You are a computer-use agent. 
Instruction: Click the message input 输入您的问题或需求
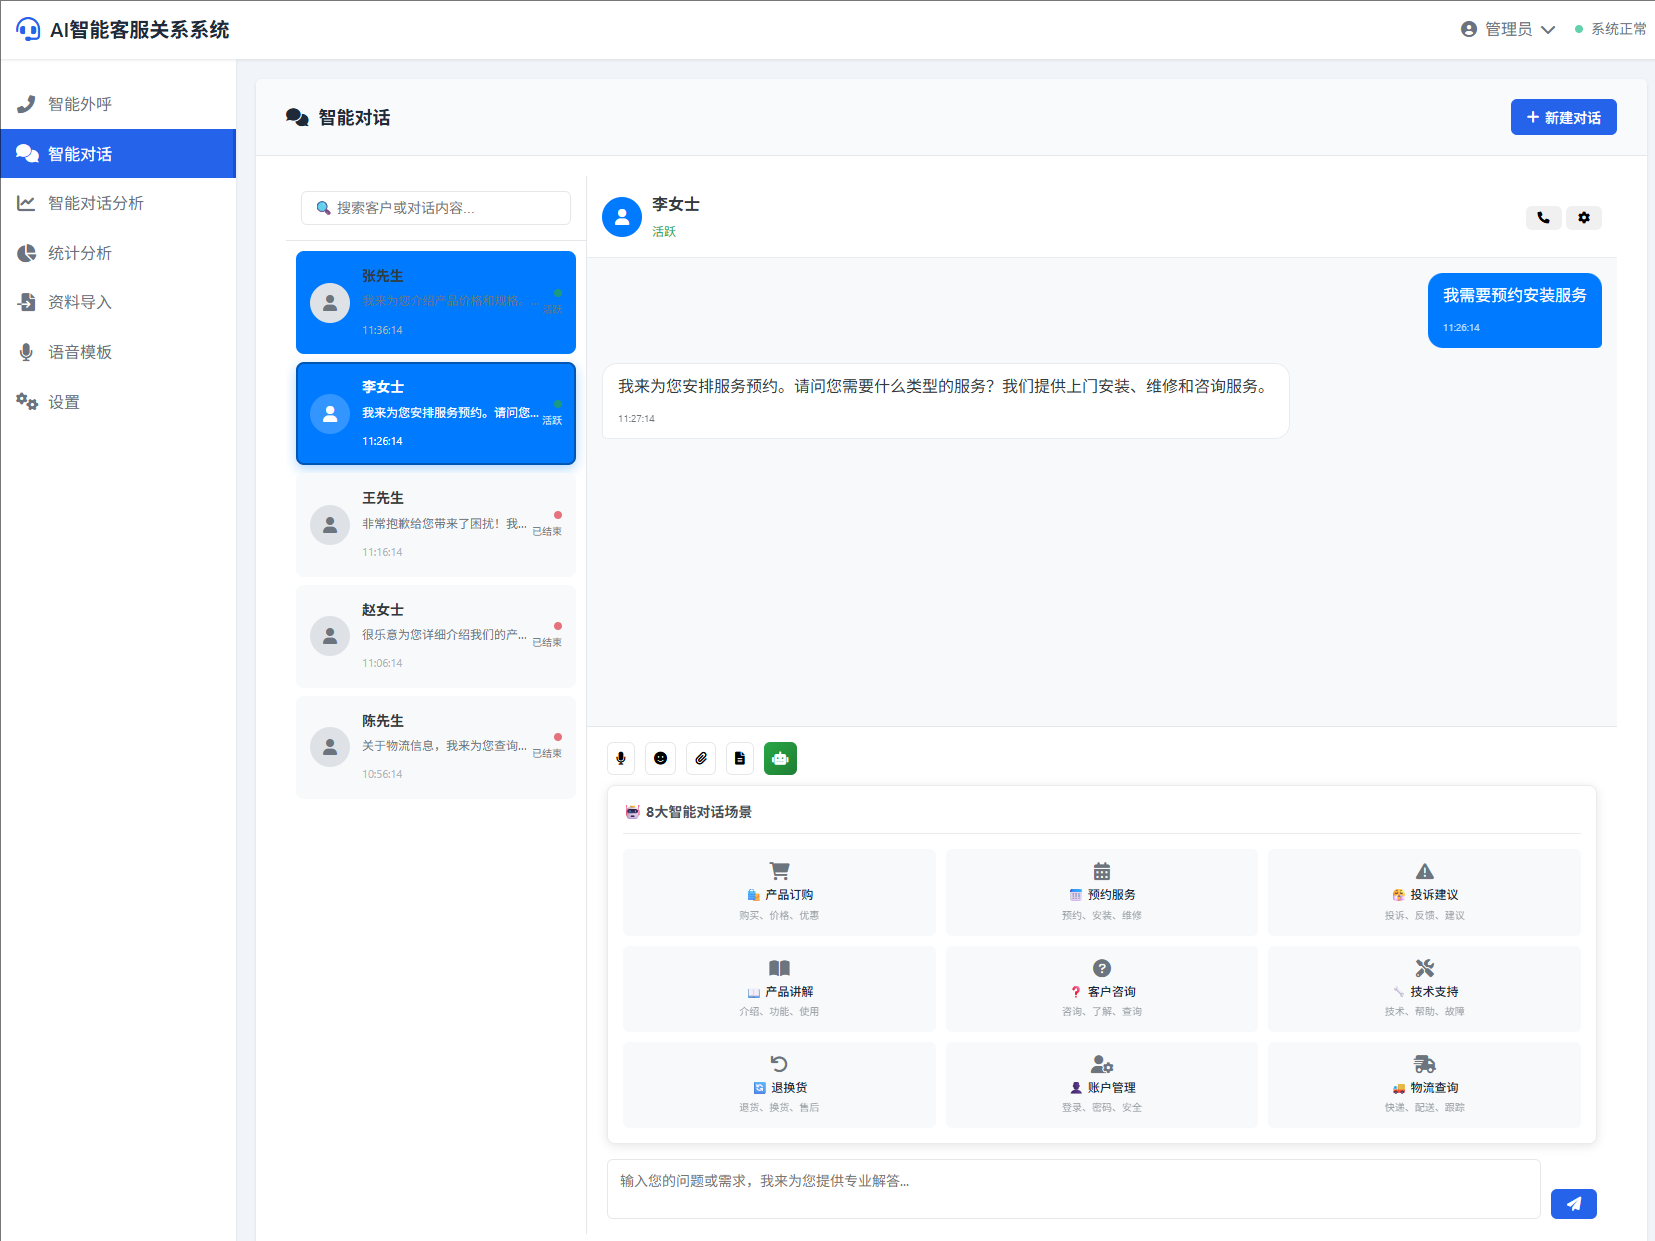(1073, 1189)
